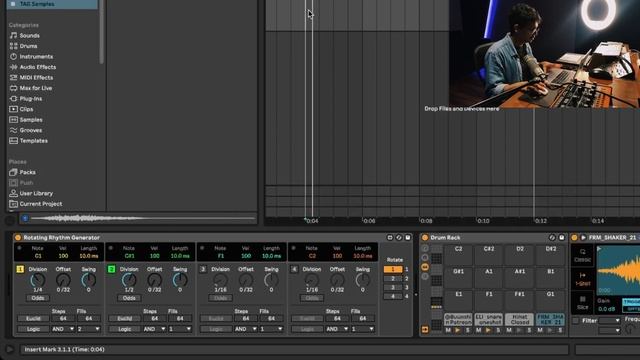Open Audio Effects in the browser
The width and height of the screenshot is (640, 360).
[x=38, y=67]
